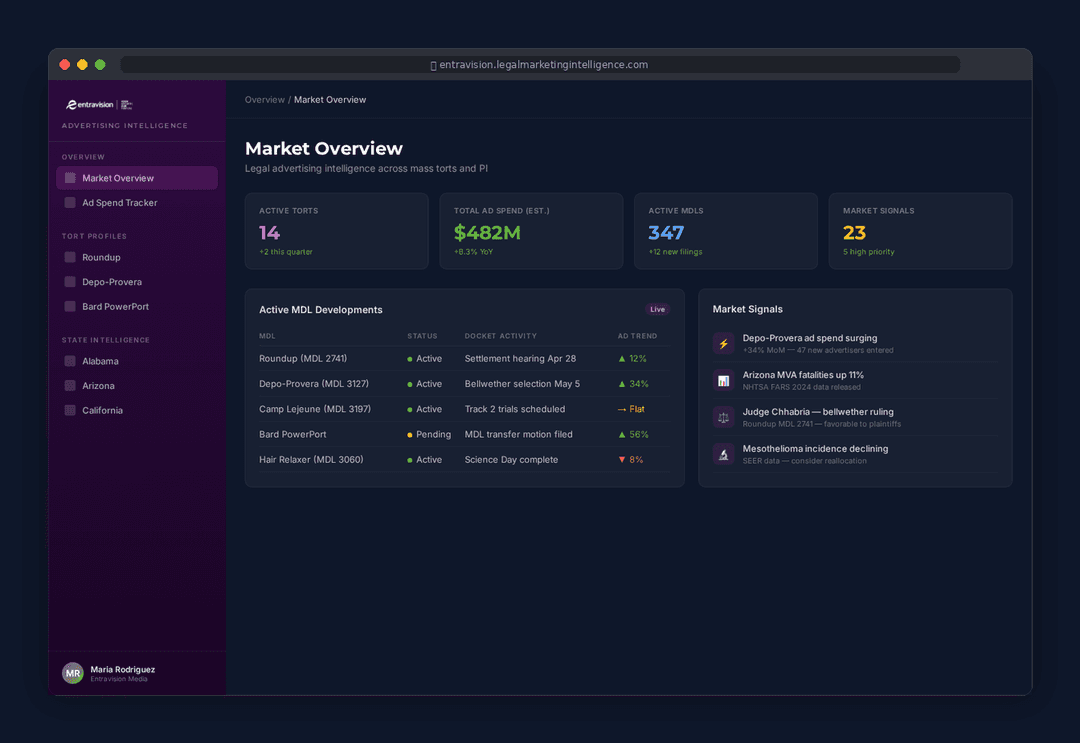Click the California sidebar icon
The image size is (1080, 743).
70,410
